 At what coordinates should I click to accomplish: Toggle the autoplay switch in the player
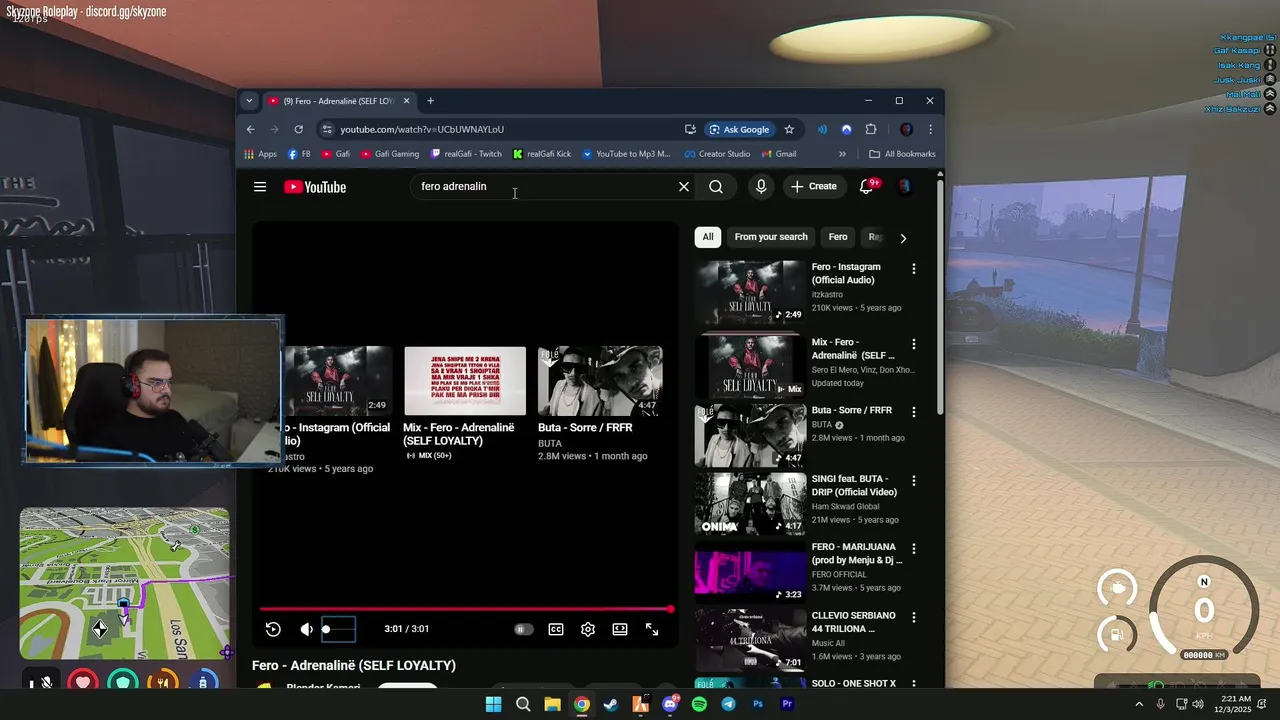click(524, 629)
